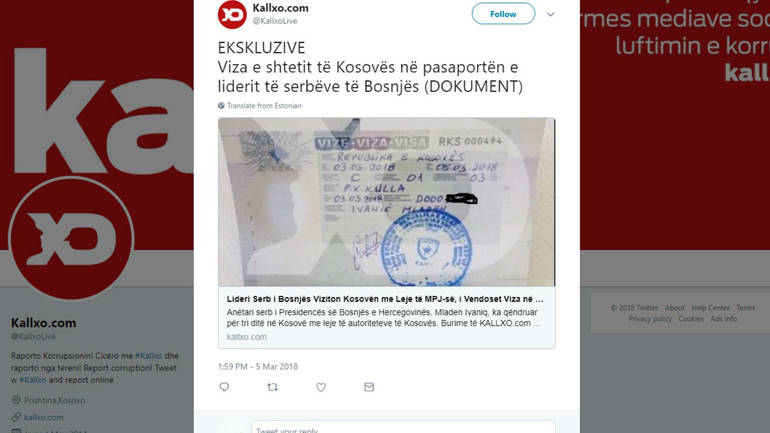Follow the Kallxo.com account

503,14
